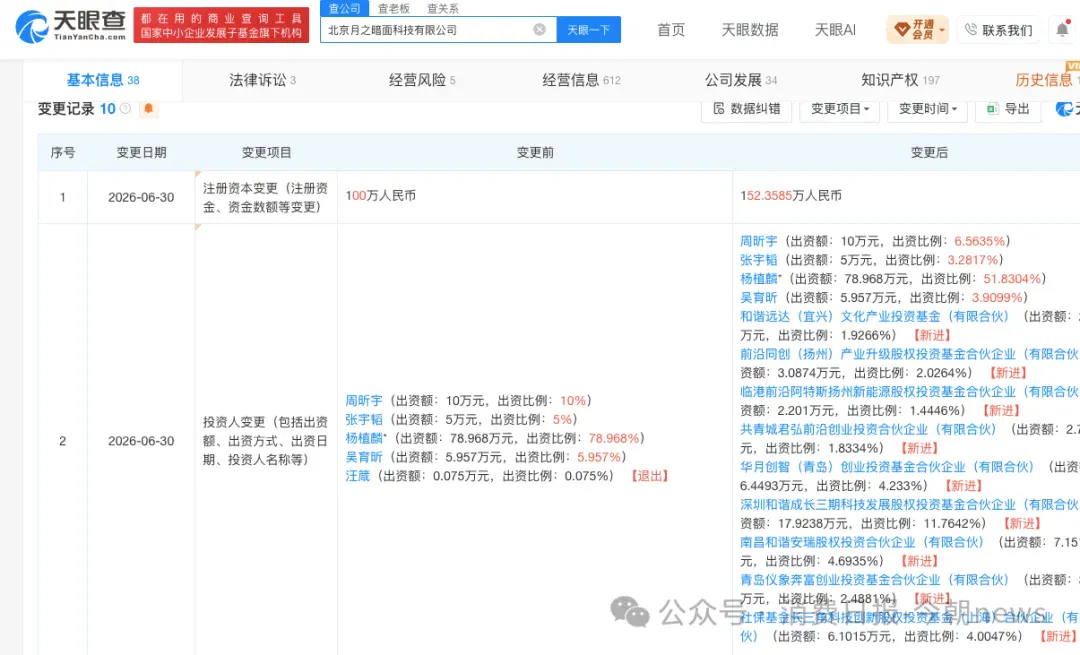This screenshot has height=655, width=1080.
Task: Click the 序号 column header
Action: (63, 152)
